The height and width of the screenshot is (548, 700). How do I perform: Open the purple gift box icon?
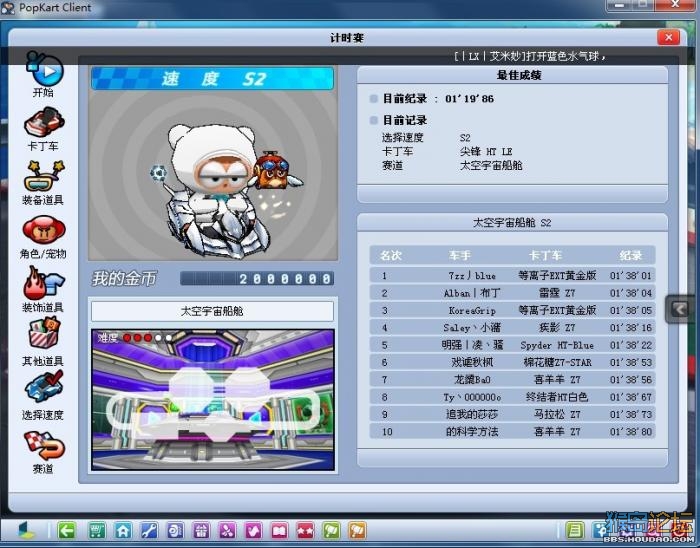click(201, 531)
